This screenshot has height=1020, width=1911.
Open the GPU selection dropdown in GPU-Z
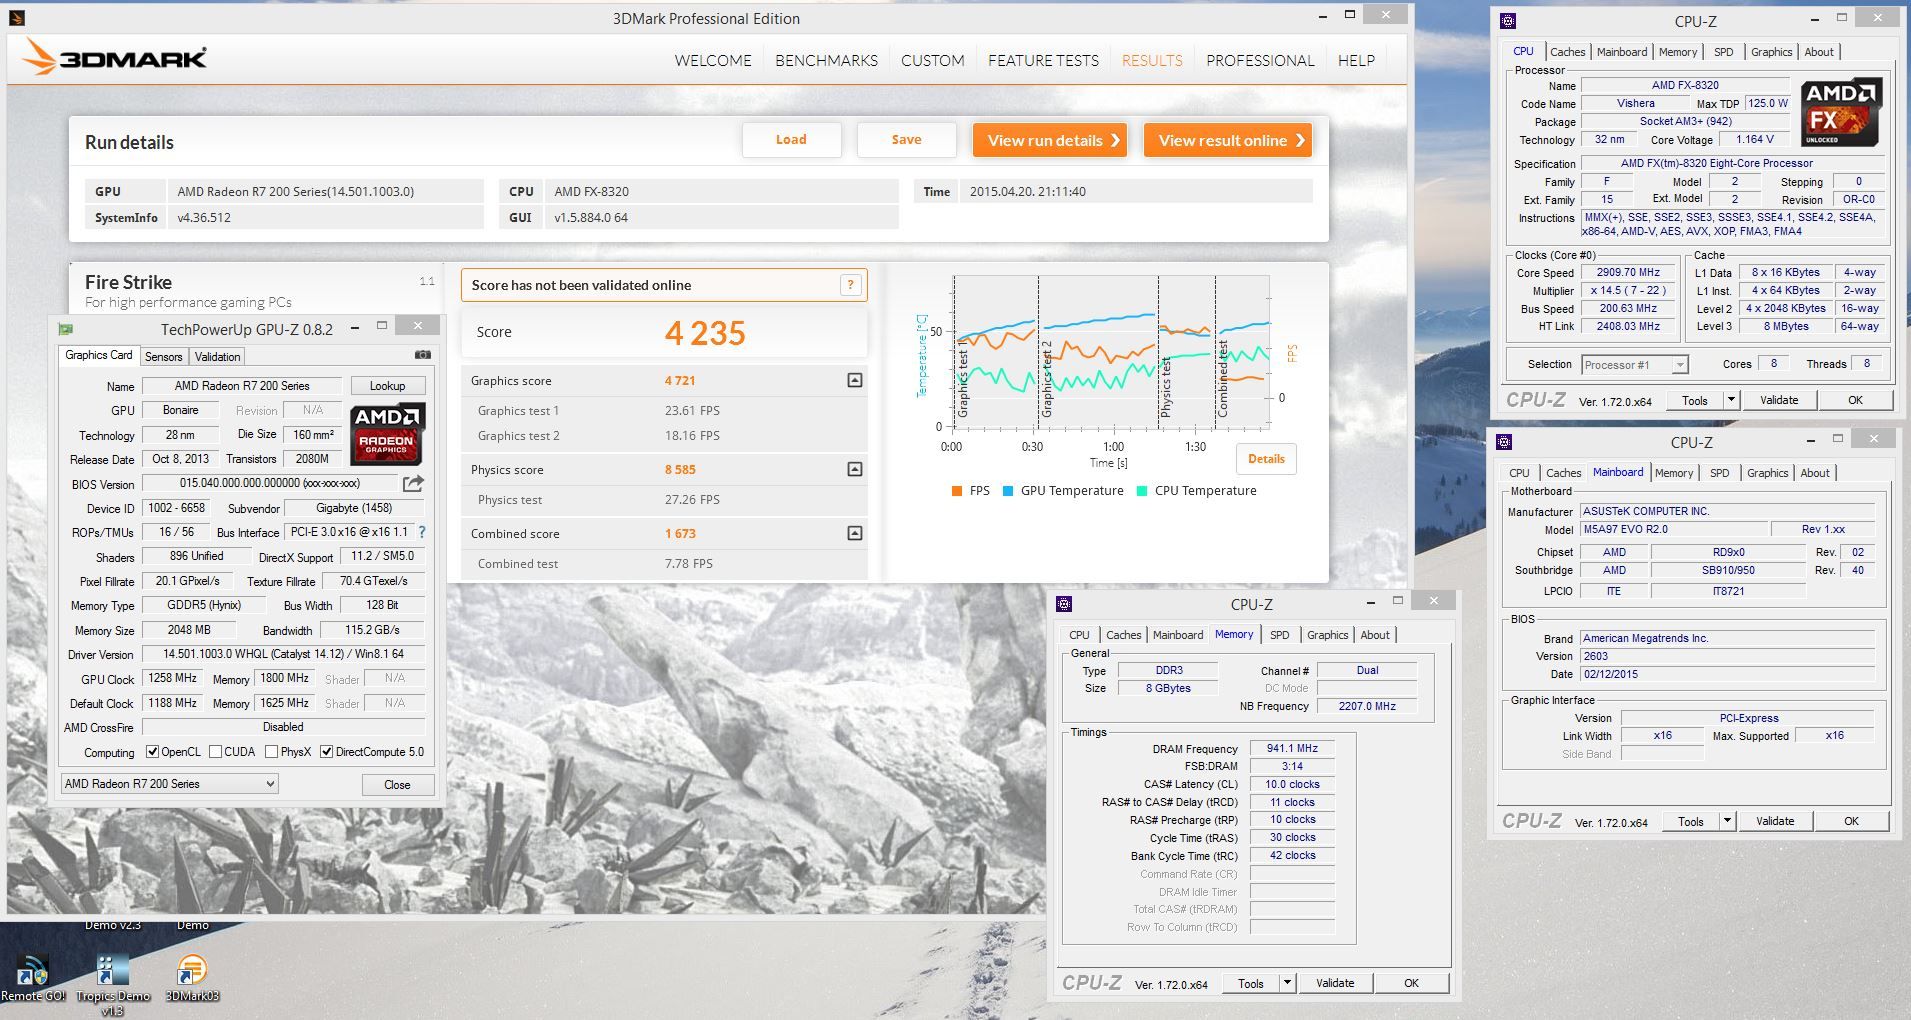click(169, 784)
